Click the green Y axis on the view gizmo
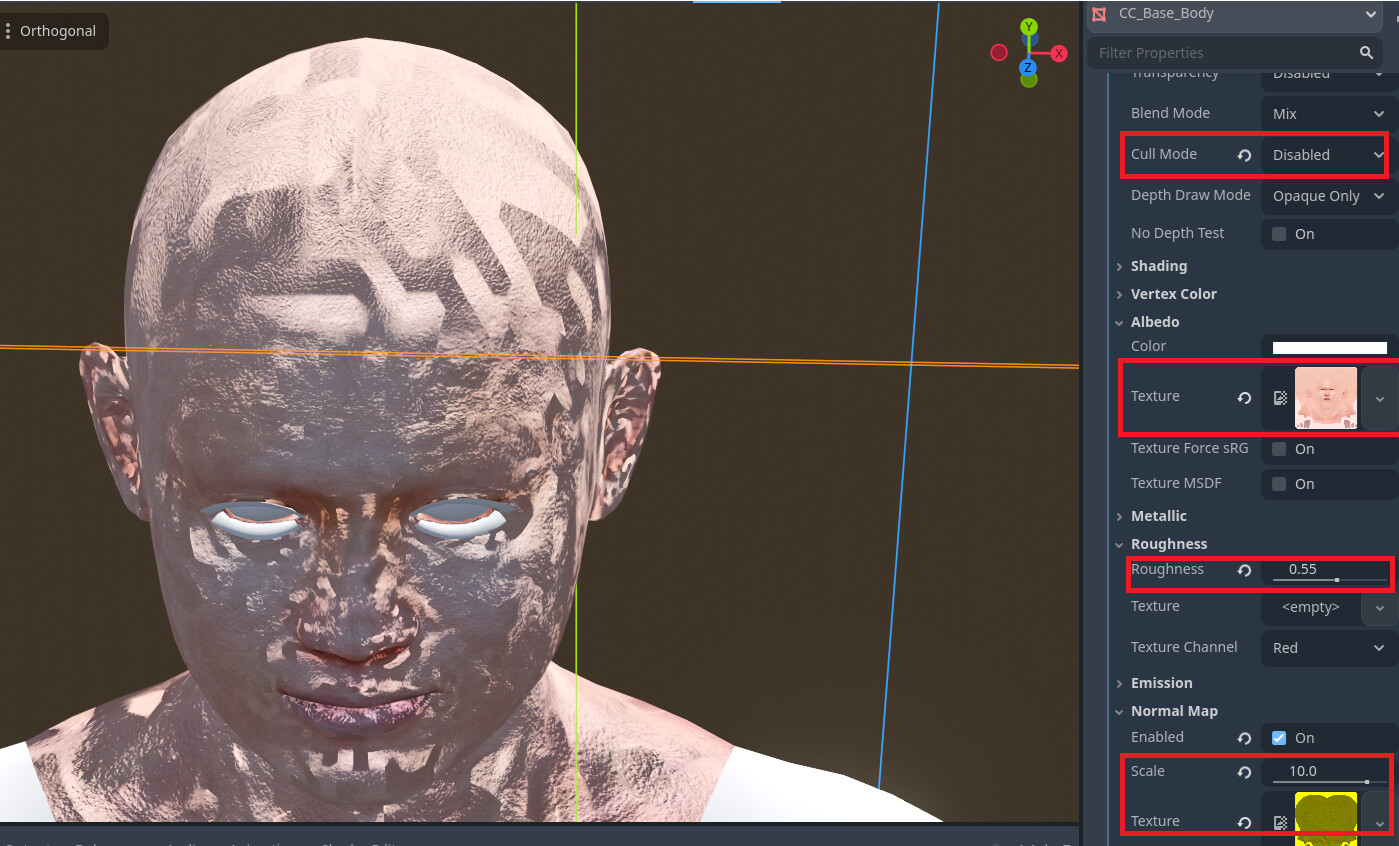Viewport: 1399px width, 846px height. [x=1028, y=25]
